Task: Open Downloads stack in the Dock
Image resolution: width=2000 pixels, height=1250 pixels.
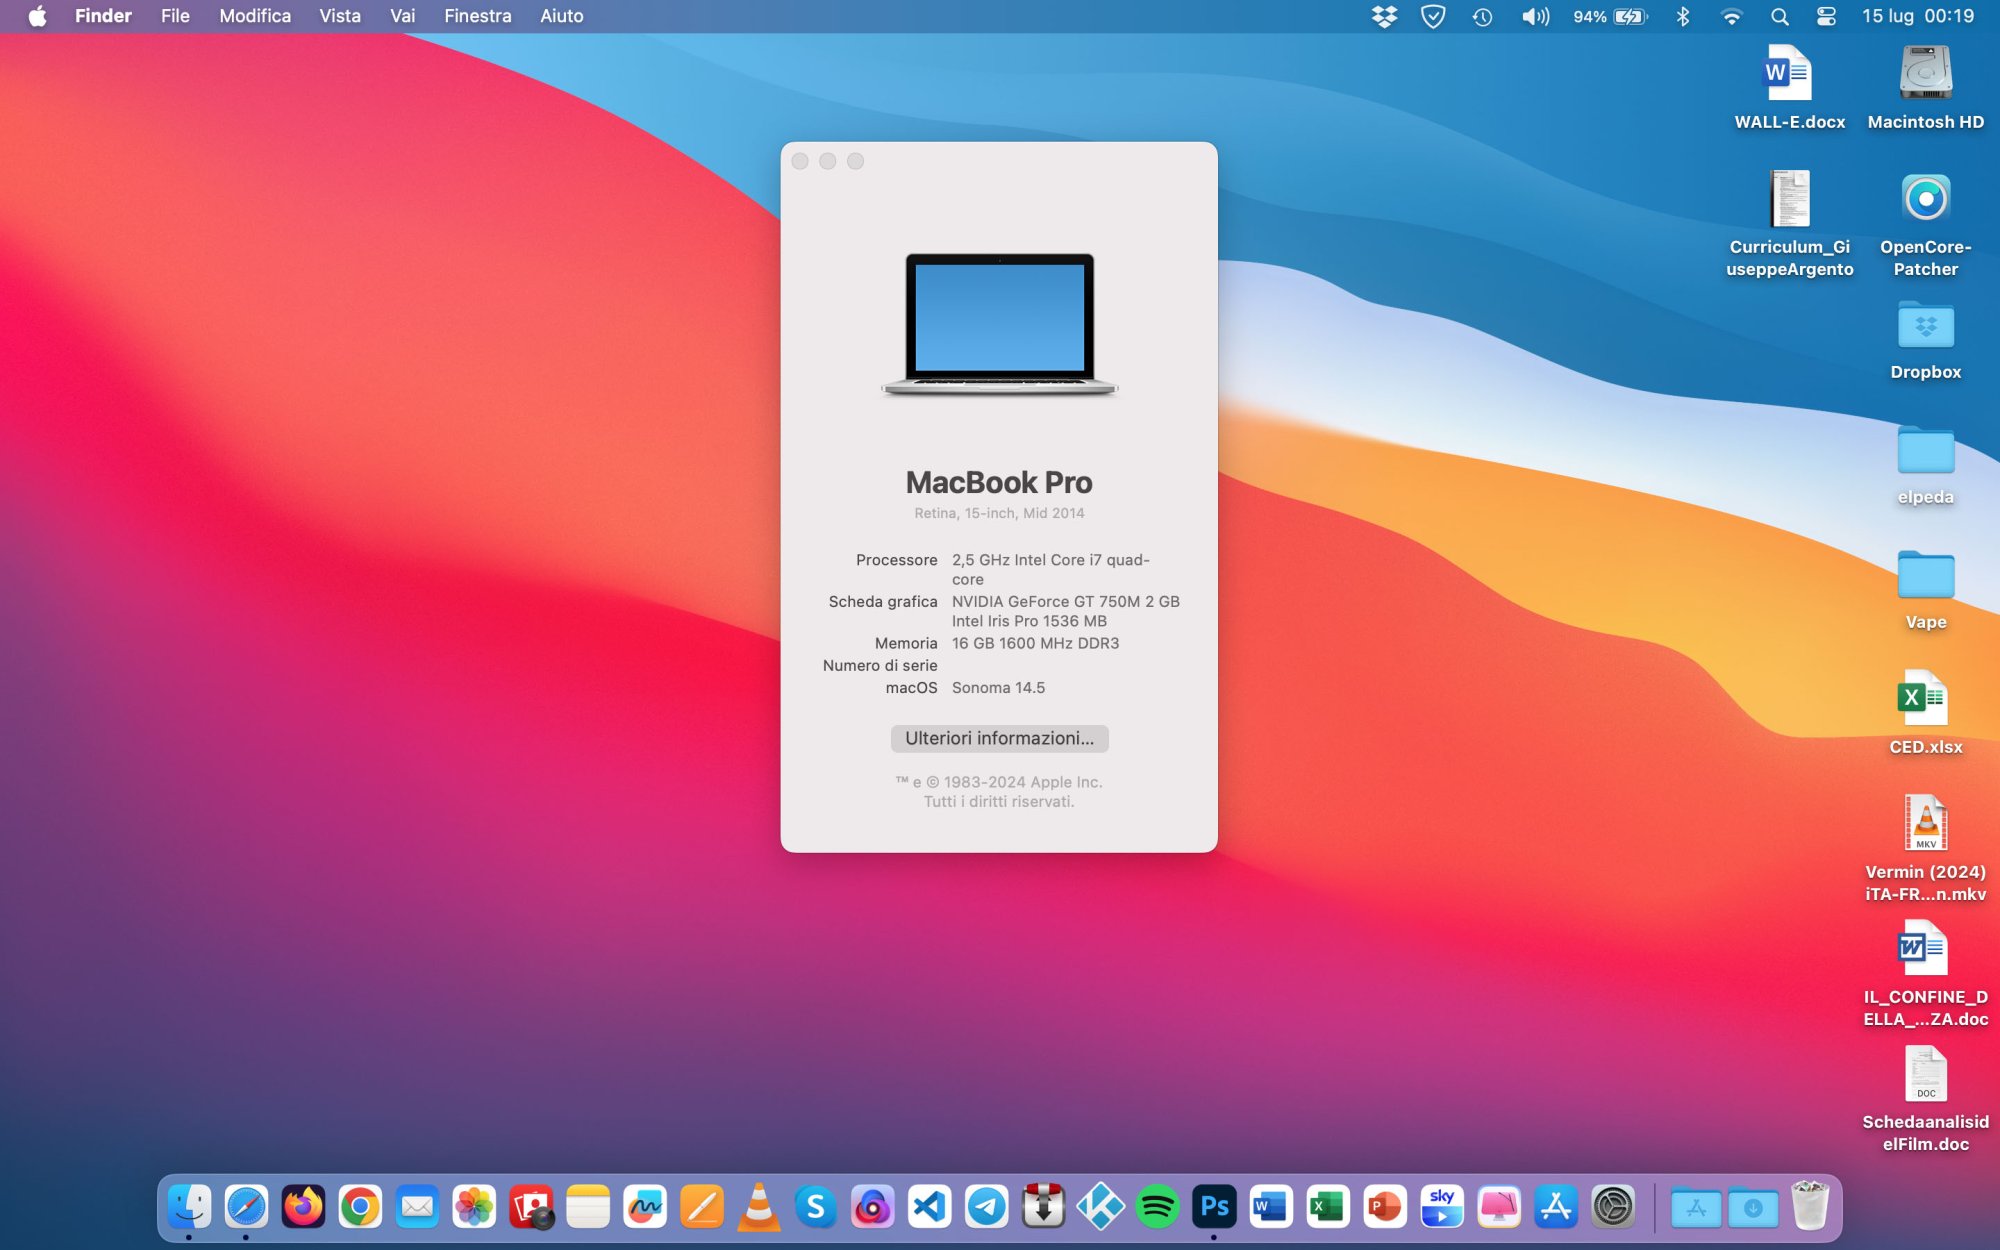Action: click(1753, 1208)
